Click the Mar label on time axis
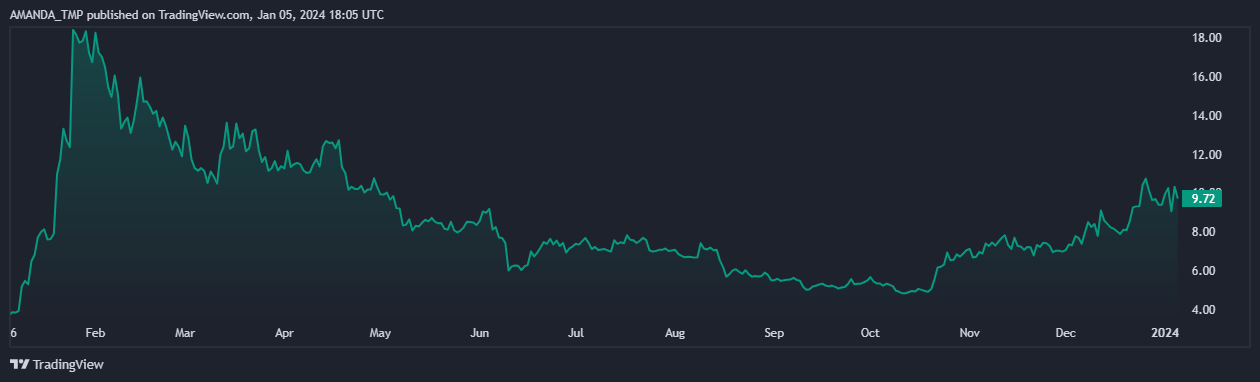 click(x=186, y=333)
